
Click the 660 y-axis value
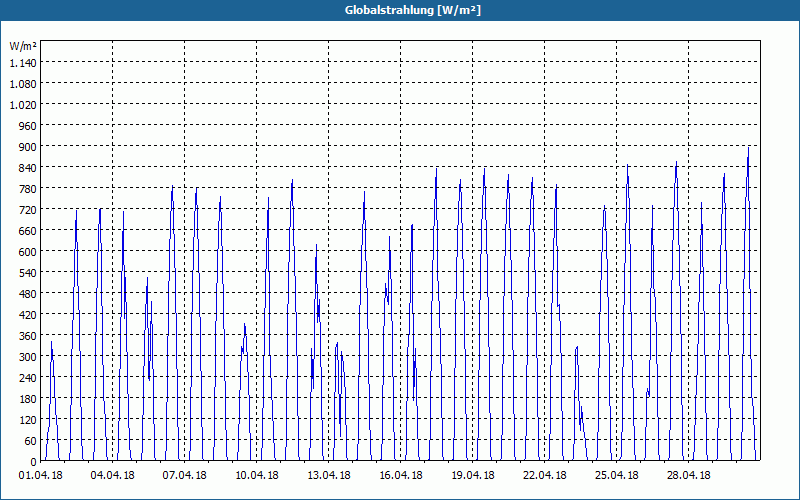coord(28,231)
